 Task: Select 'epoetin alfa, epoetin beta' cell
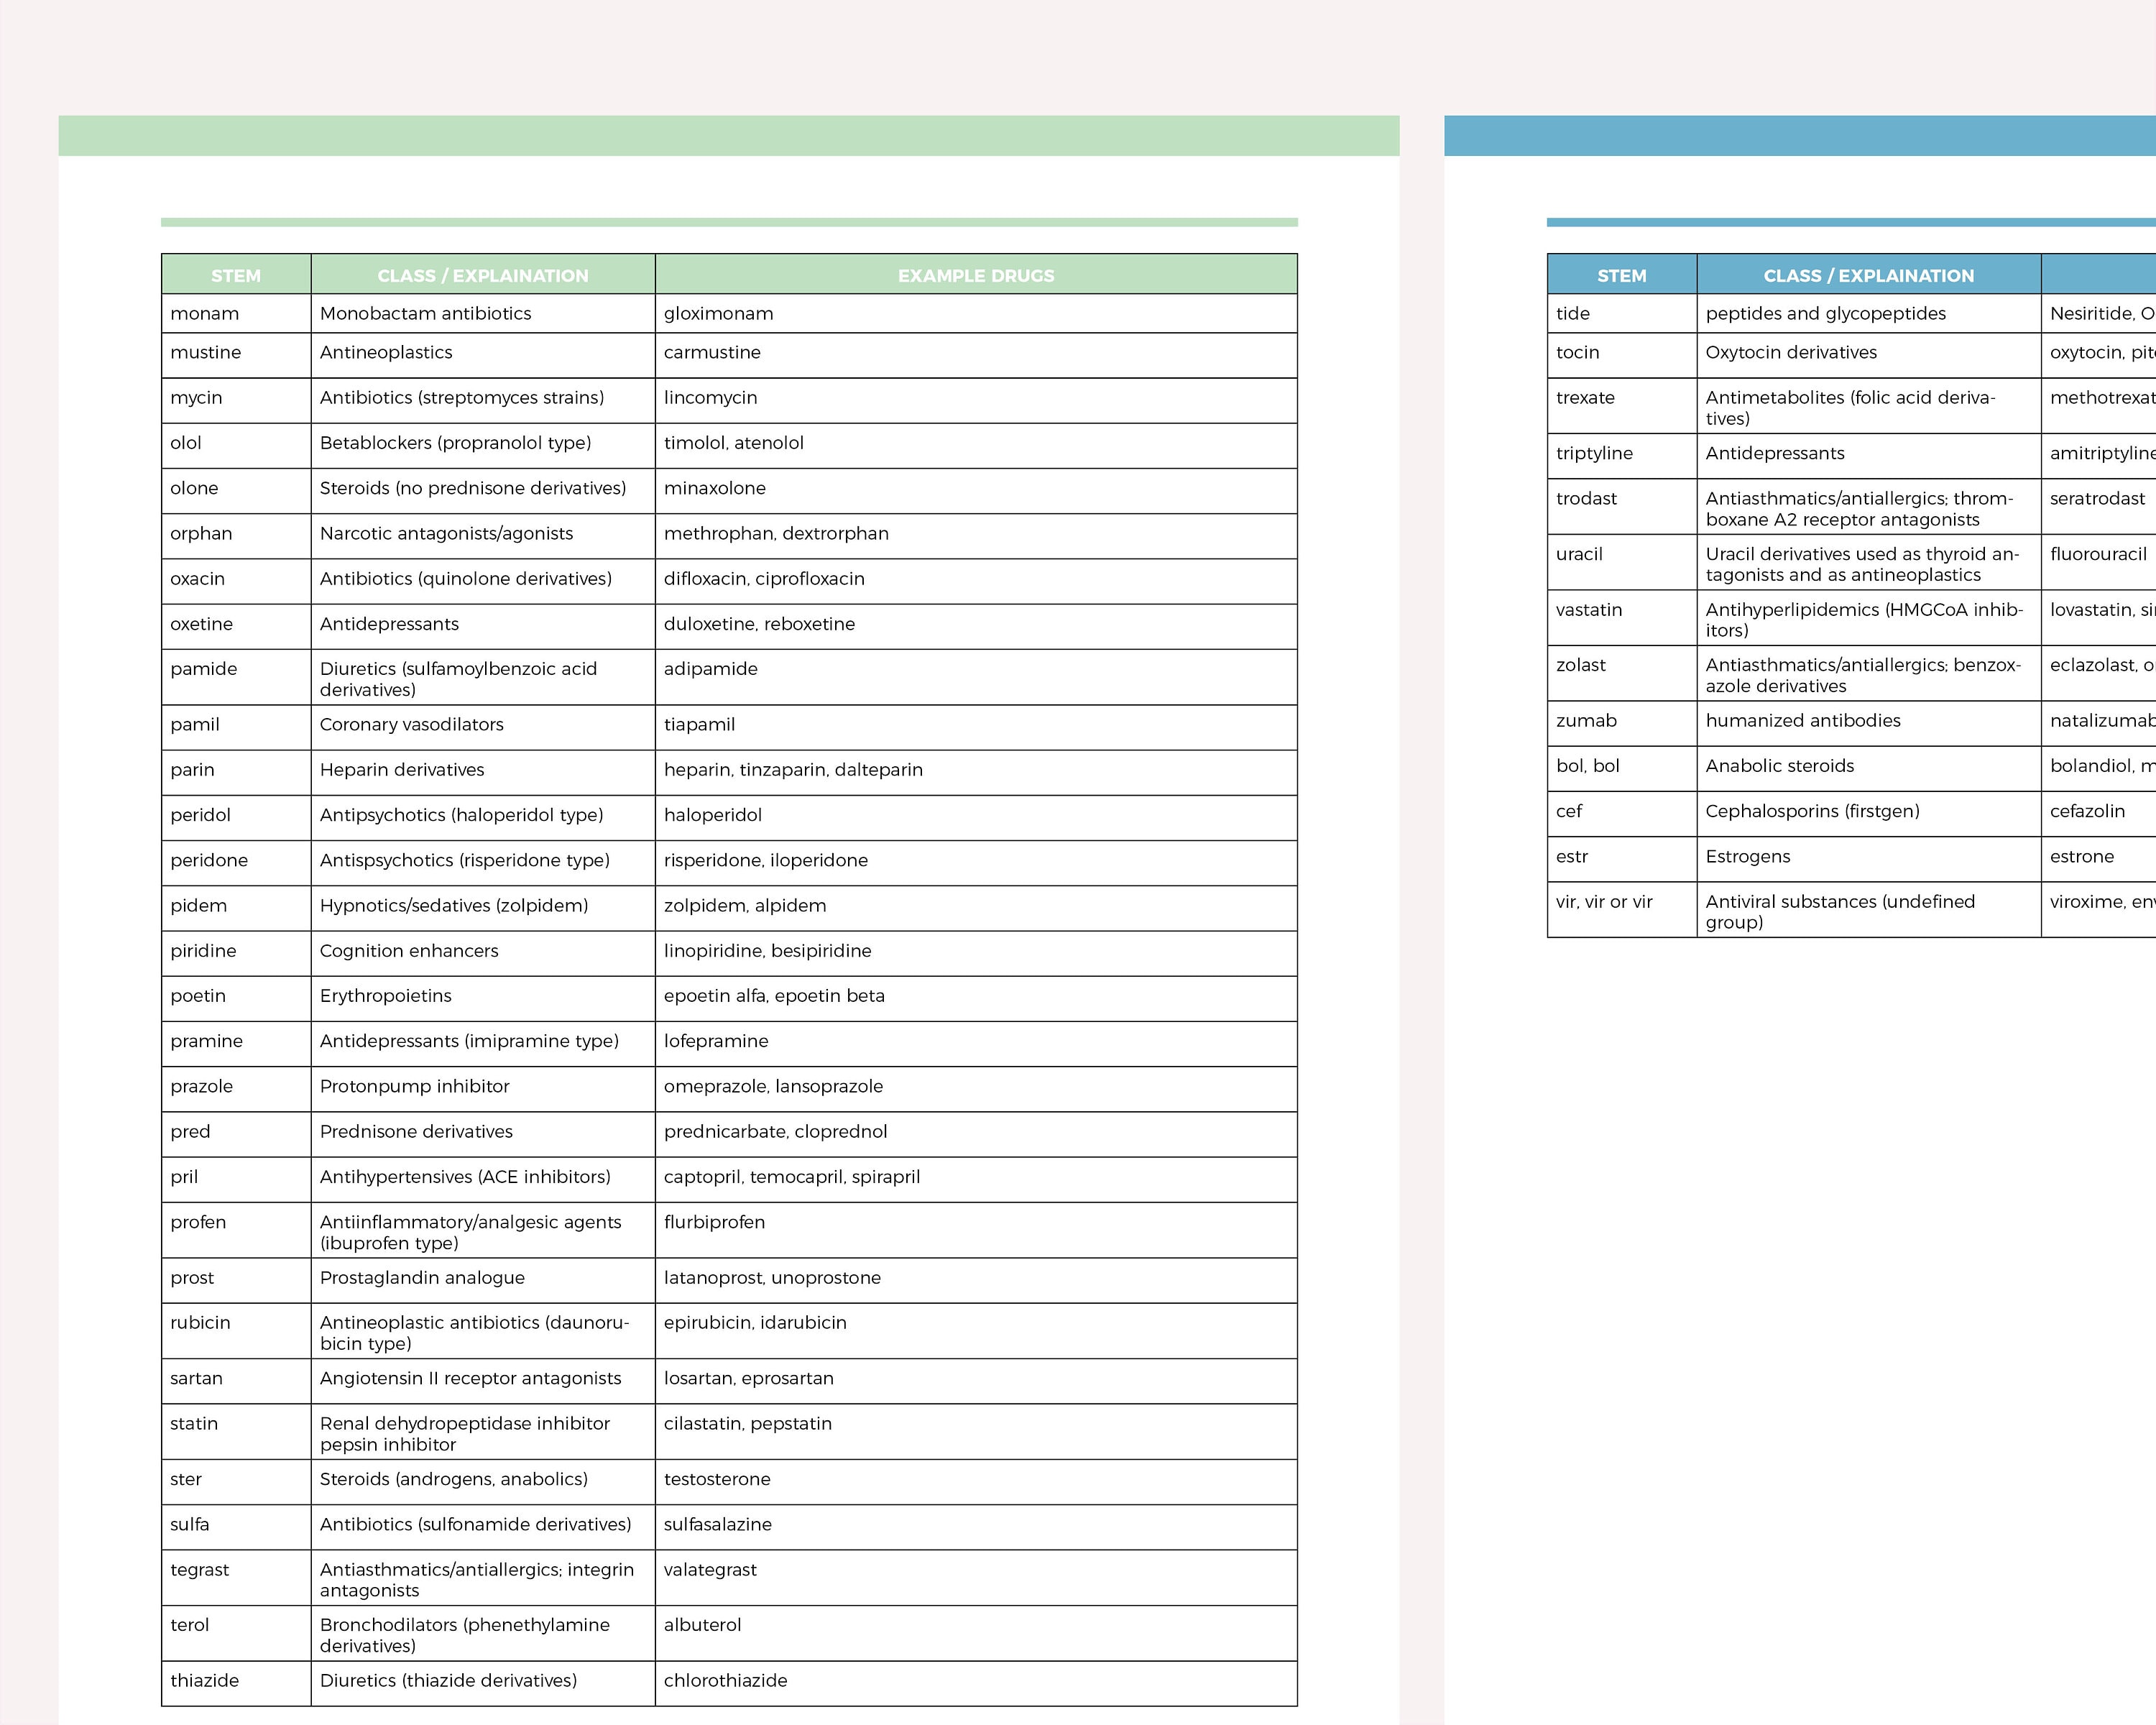tap(976, 999)
